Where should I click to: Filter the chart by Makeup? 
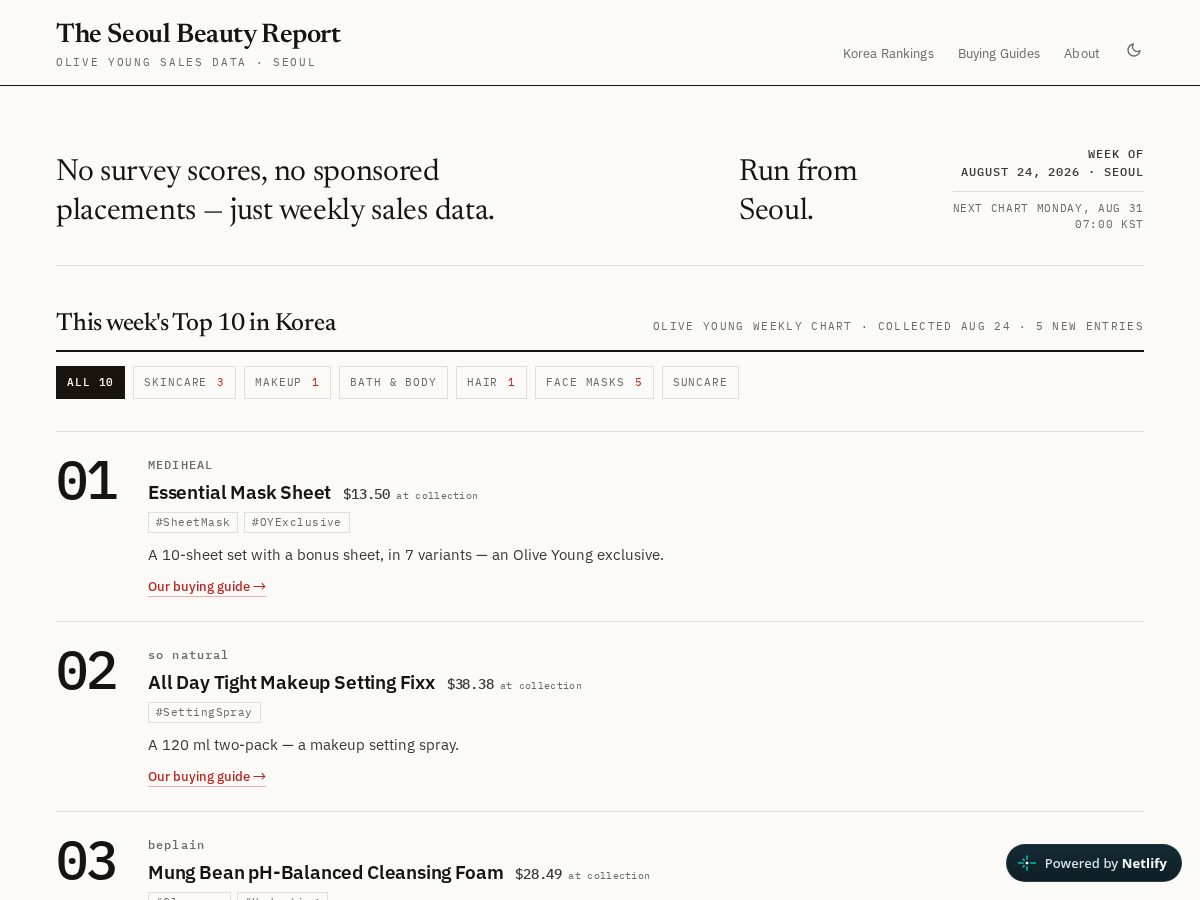(287, 382)
